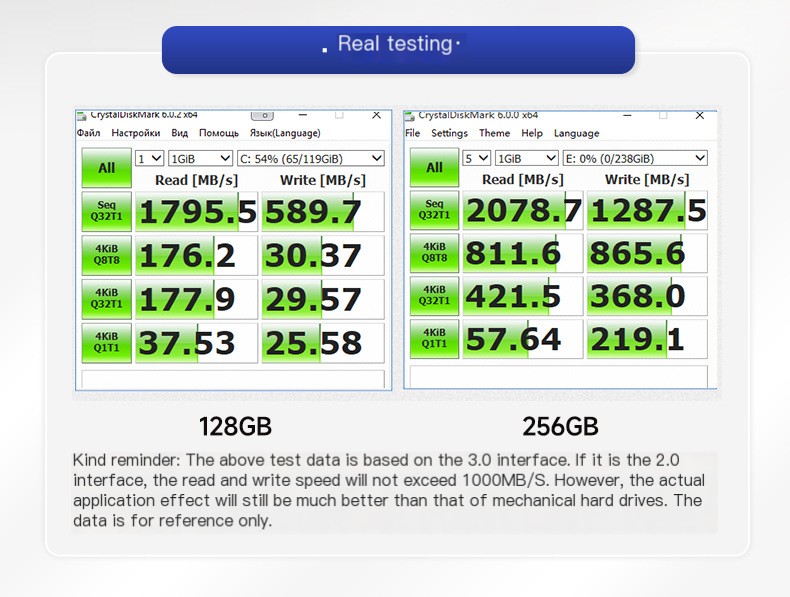
Task: Click the 2078.7 sequential read result field
Action: [x=522, y=211]
